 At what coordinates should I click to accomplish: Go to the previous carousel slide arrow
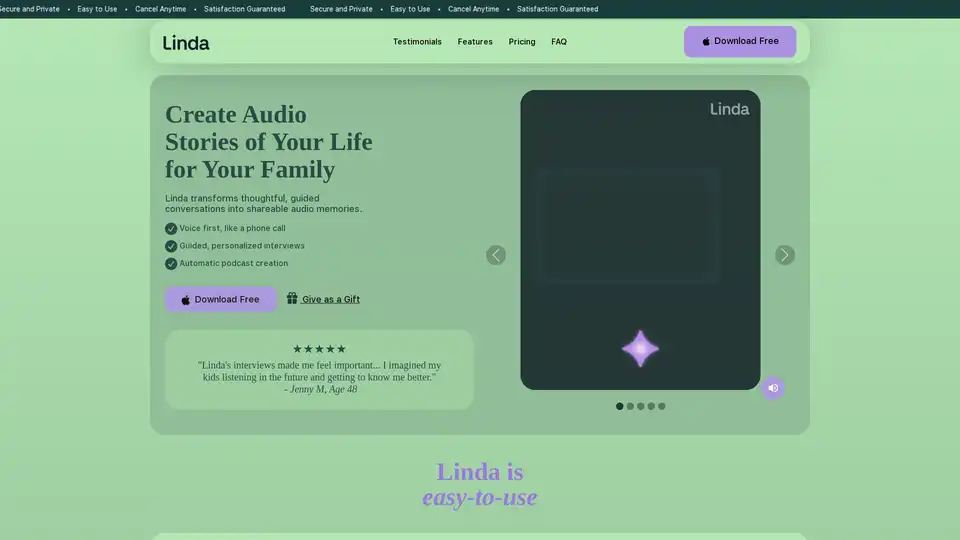point(496,255)
